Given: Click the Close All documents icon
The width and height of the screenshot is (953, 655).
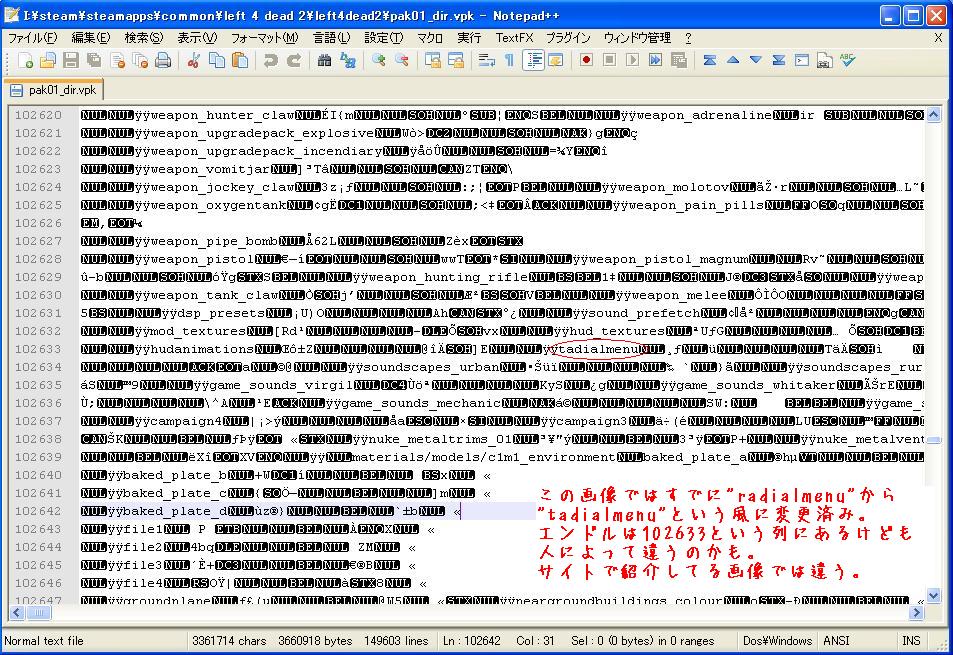Looking at the screenshot, I should click(x=140, y=60).
